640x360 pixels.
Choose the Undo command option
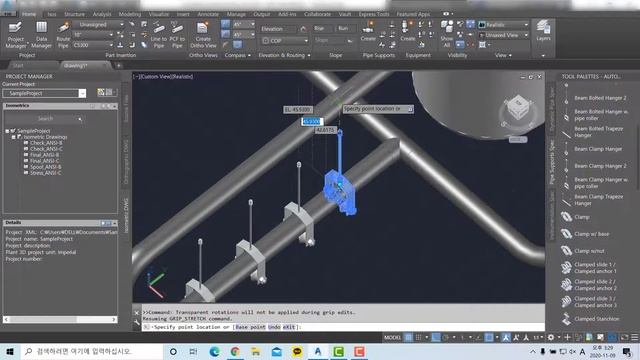click(274, 327)
